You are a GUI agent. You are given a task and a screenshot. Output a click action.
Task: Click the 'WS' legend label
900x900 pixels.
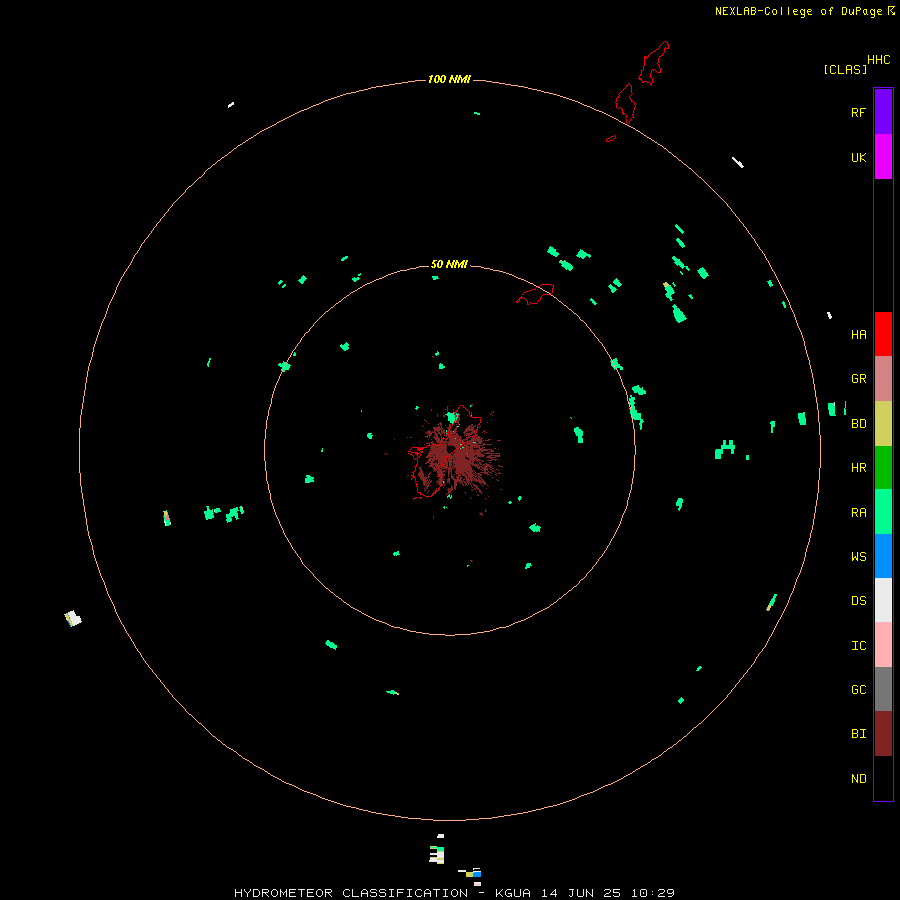(x=858, y=556)
